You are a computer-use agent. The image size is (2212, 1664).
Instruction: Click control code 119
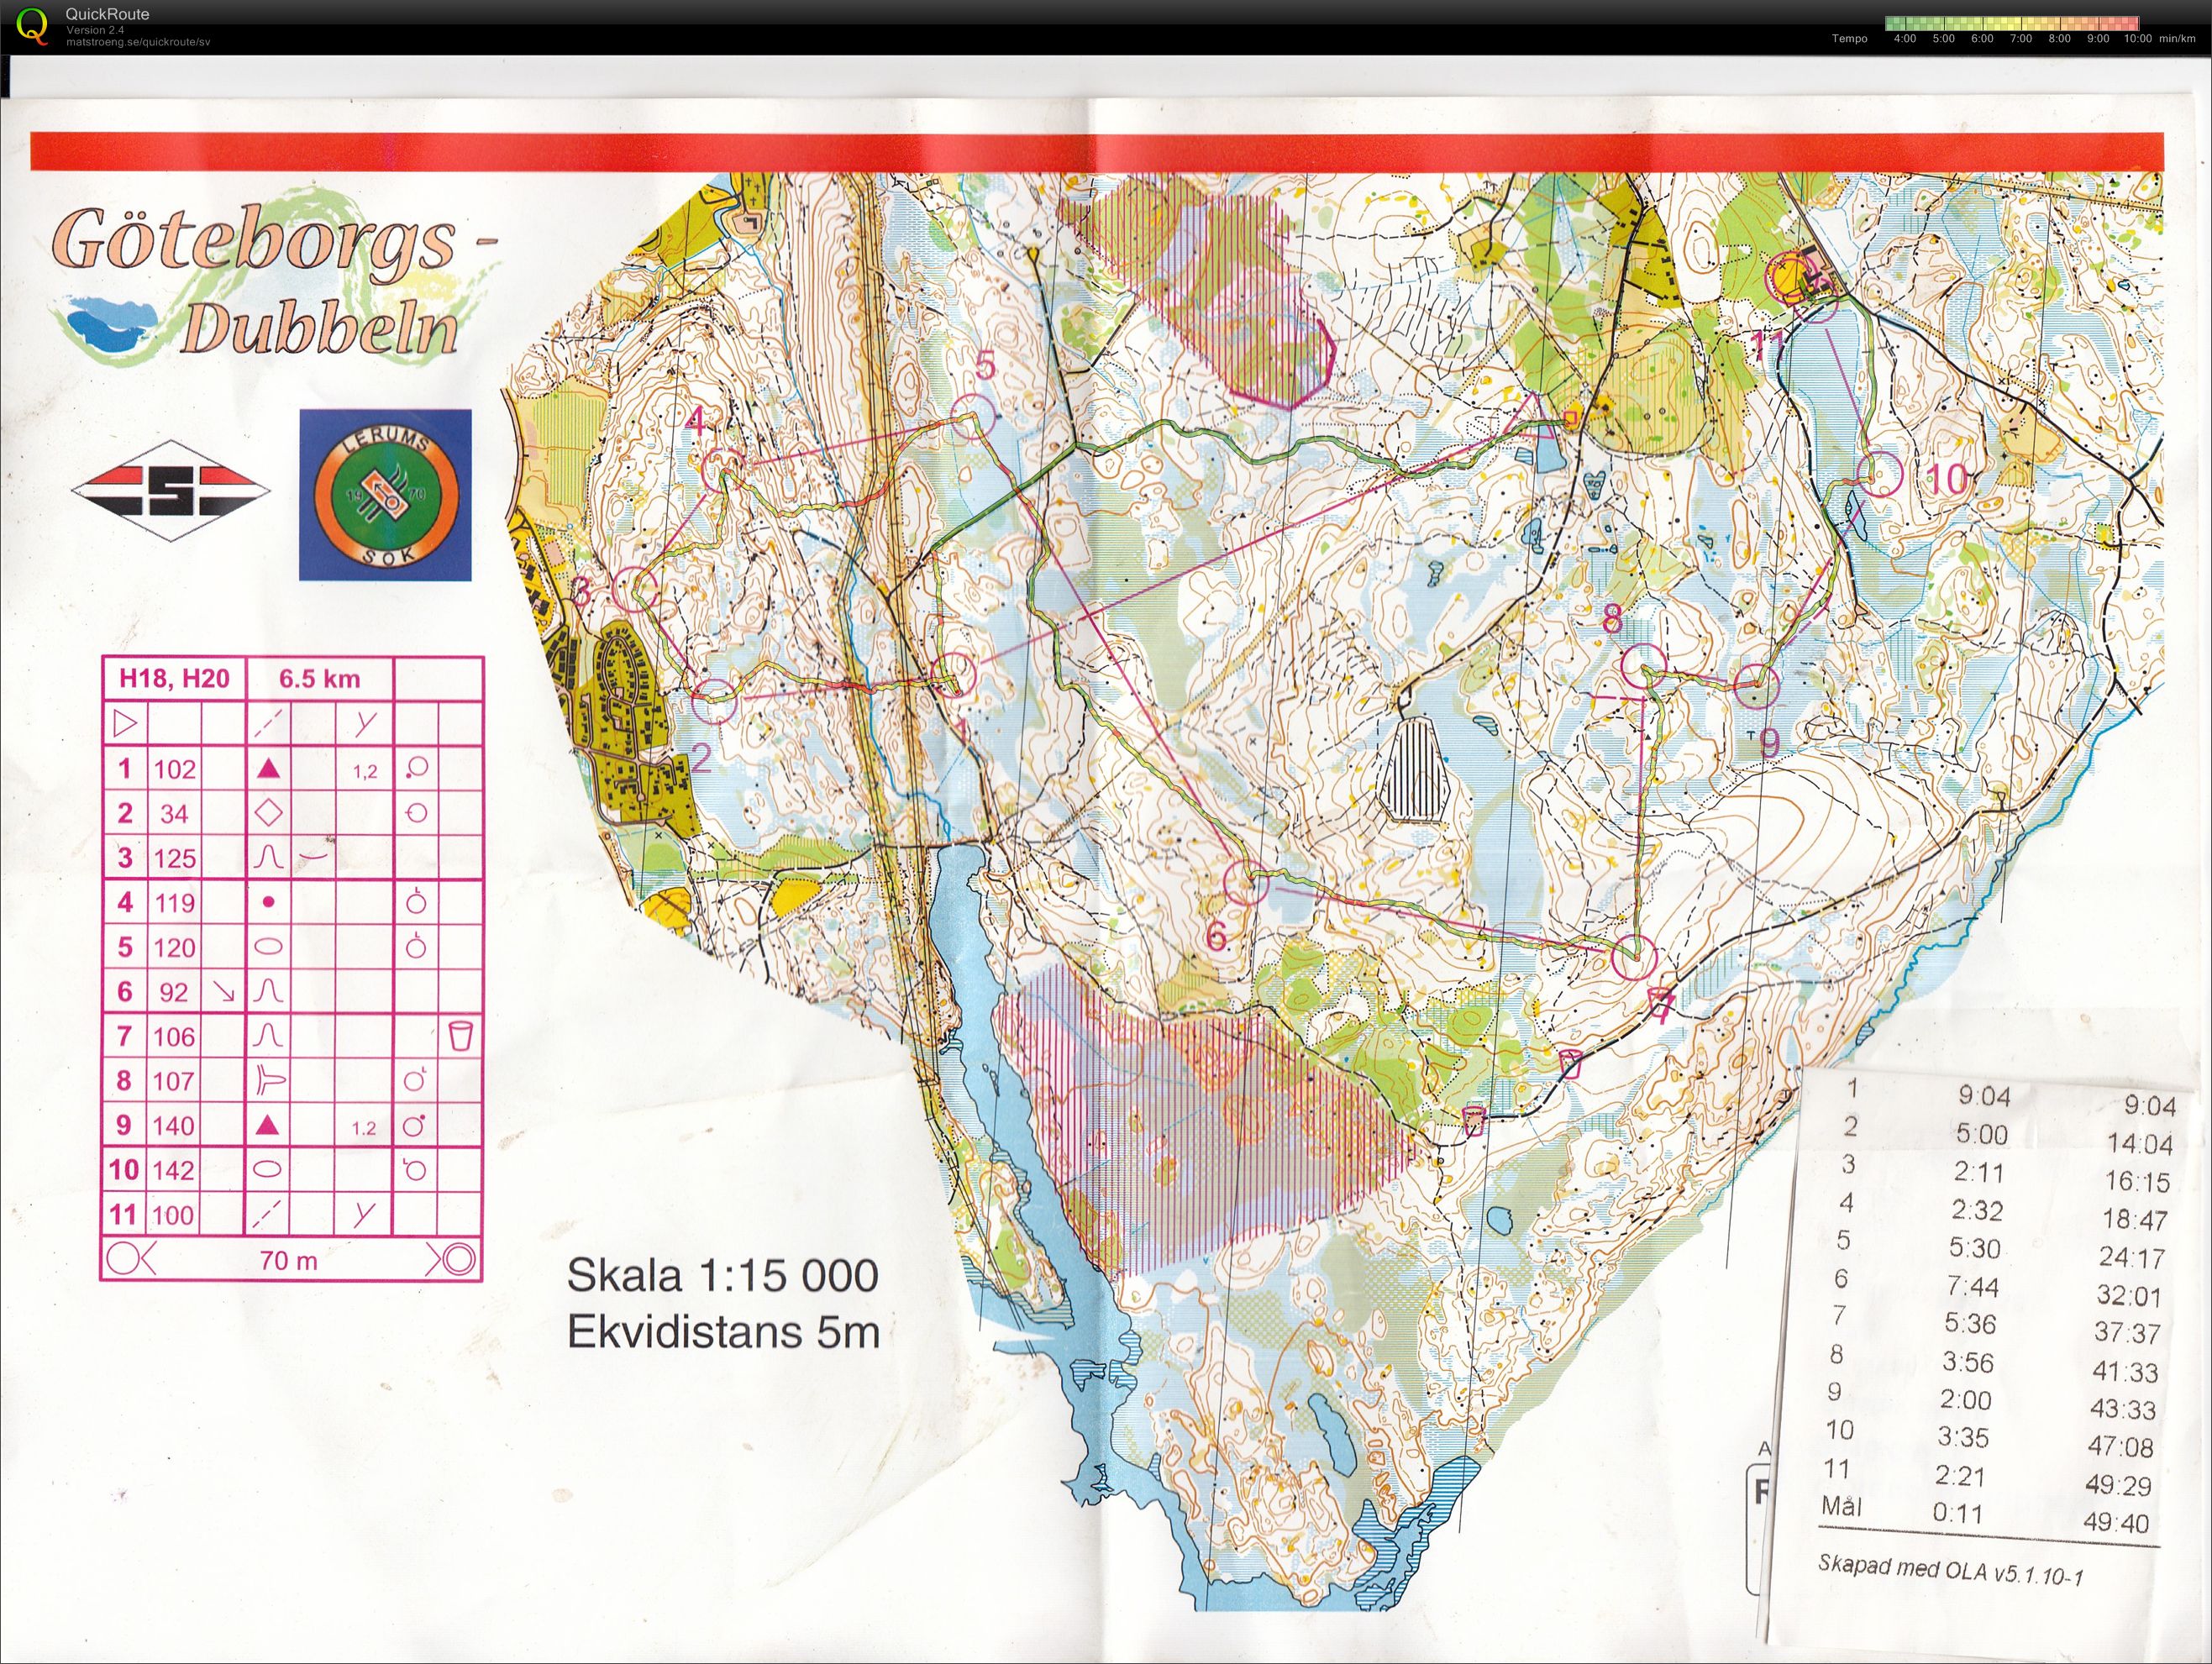[x=174, y=903]
